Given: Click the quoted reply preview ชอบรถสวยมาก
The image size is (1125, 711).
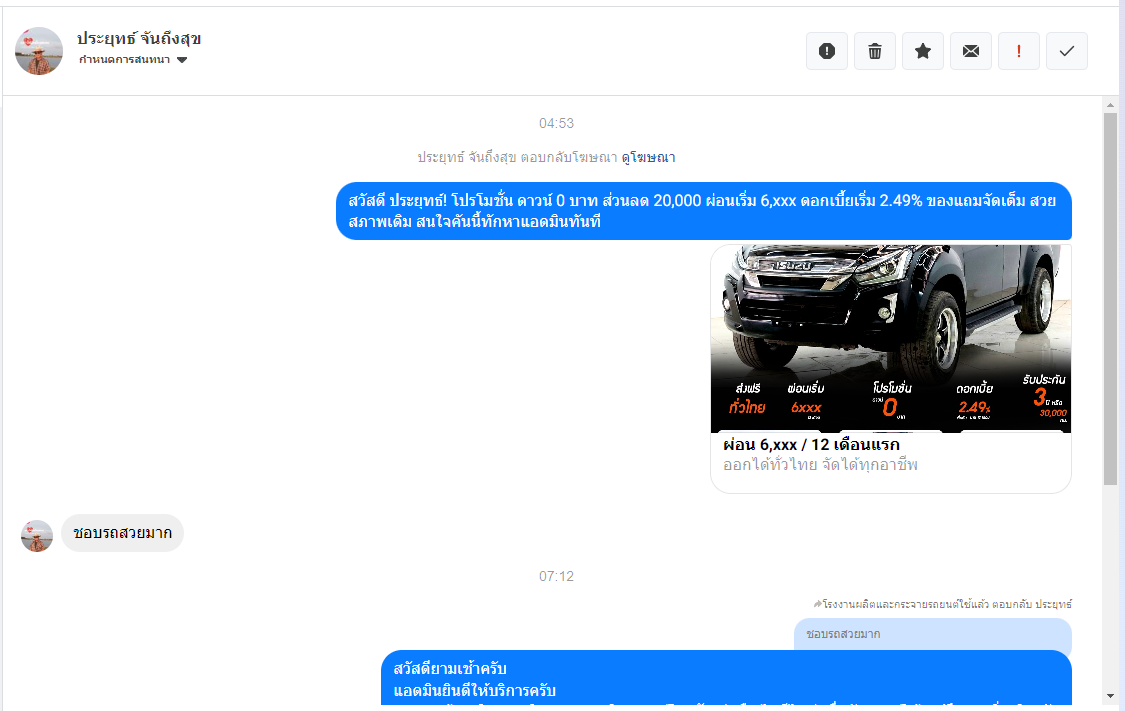Looking at the screenshot, I should (x=933, y=634).
